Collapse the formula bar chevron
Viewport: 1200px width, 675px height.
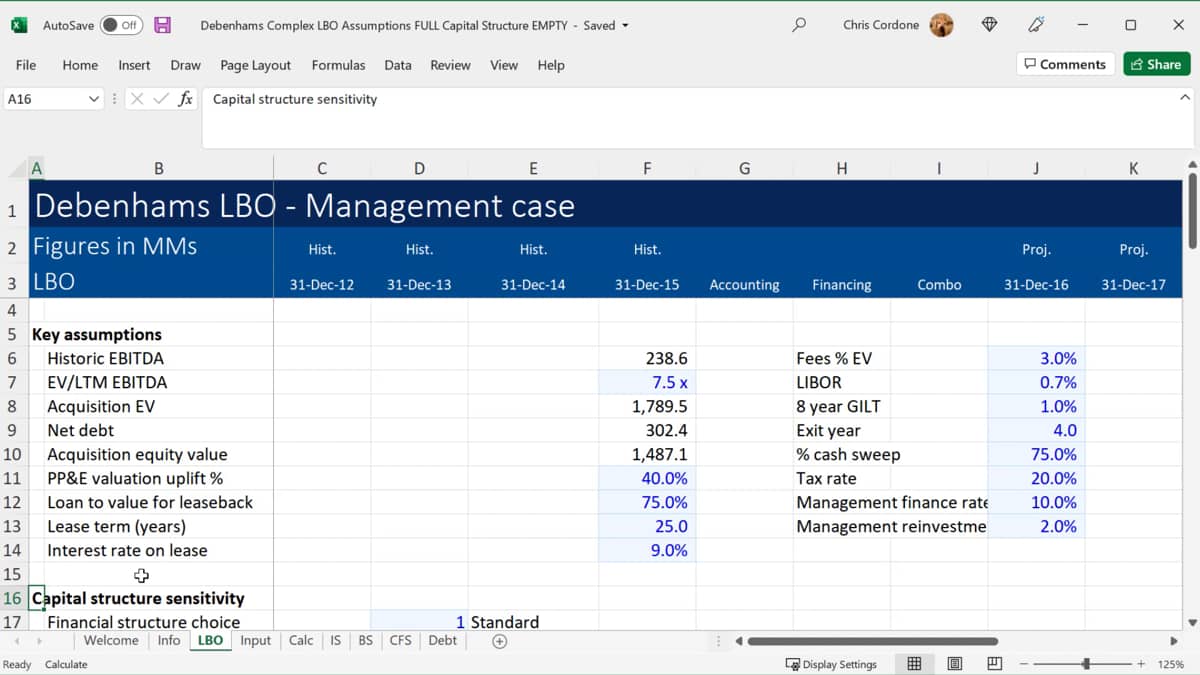(1185, 98)
